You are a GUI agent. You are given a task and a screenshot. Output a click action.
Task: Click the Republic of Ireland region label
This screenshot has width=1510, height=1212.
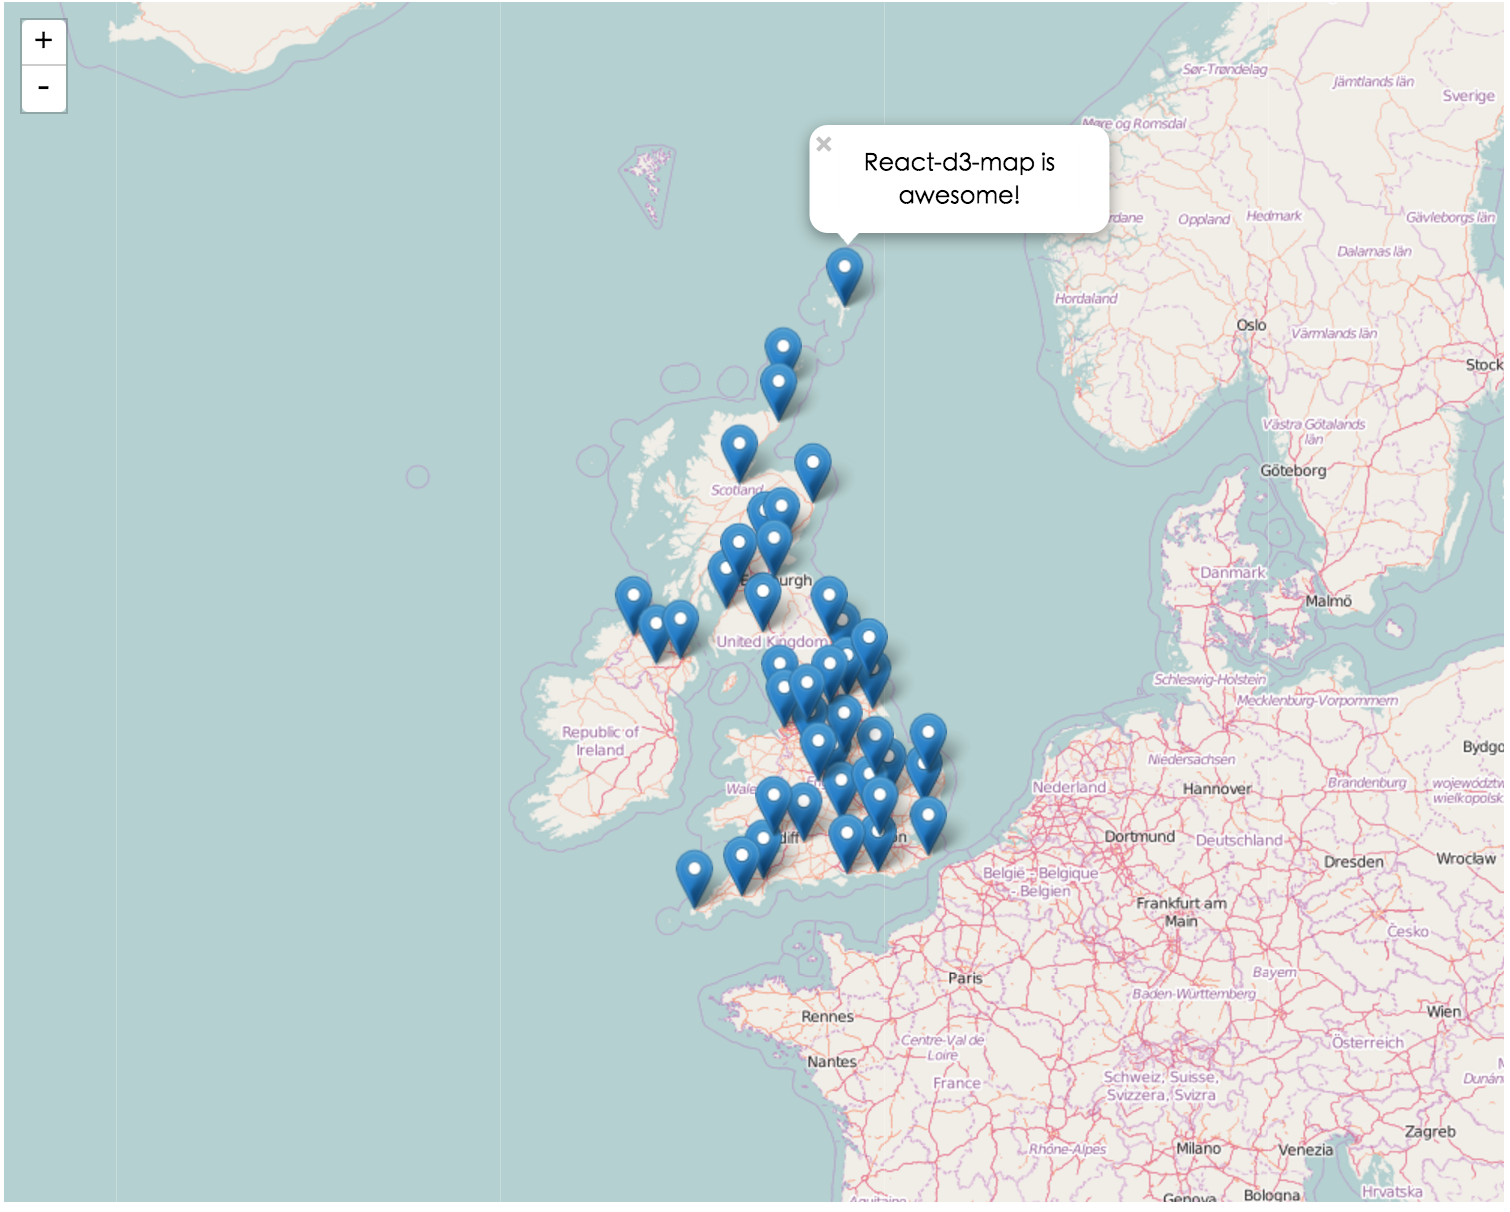[598, 740]
